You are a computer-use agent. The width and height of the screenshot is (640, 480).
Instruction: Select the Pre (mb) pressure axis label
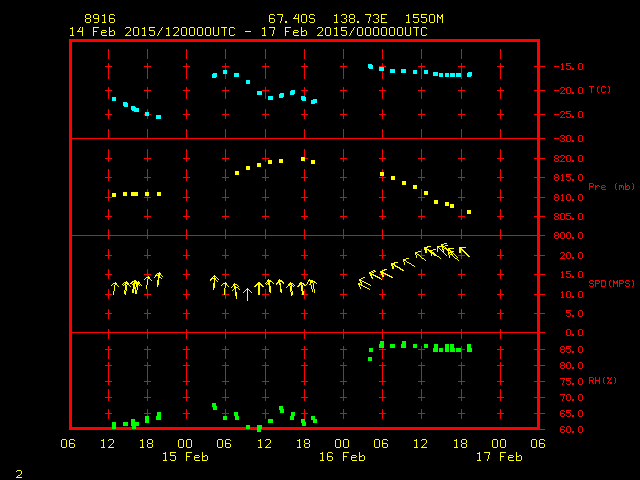605,186
